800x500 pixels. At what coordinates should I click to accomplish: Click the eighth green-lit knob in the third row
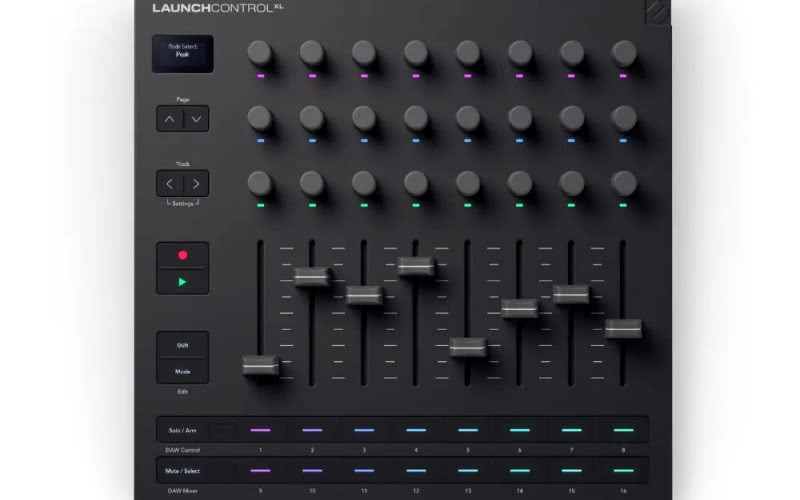tap(623, 183)
